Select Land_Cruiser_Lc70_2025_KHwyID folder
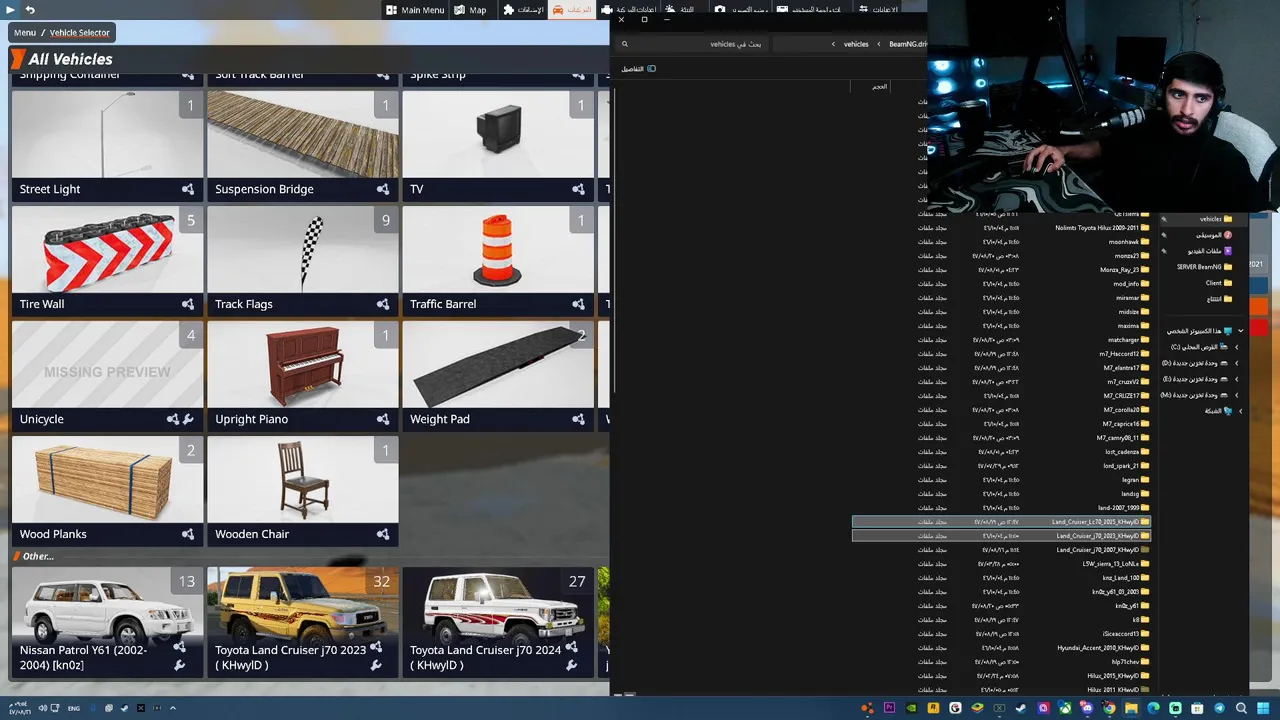This screenshot has width=1280, height=720. [1001, 522]
